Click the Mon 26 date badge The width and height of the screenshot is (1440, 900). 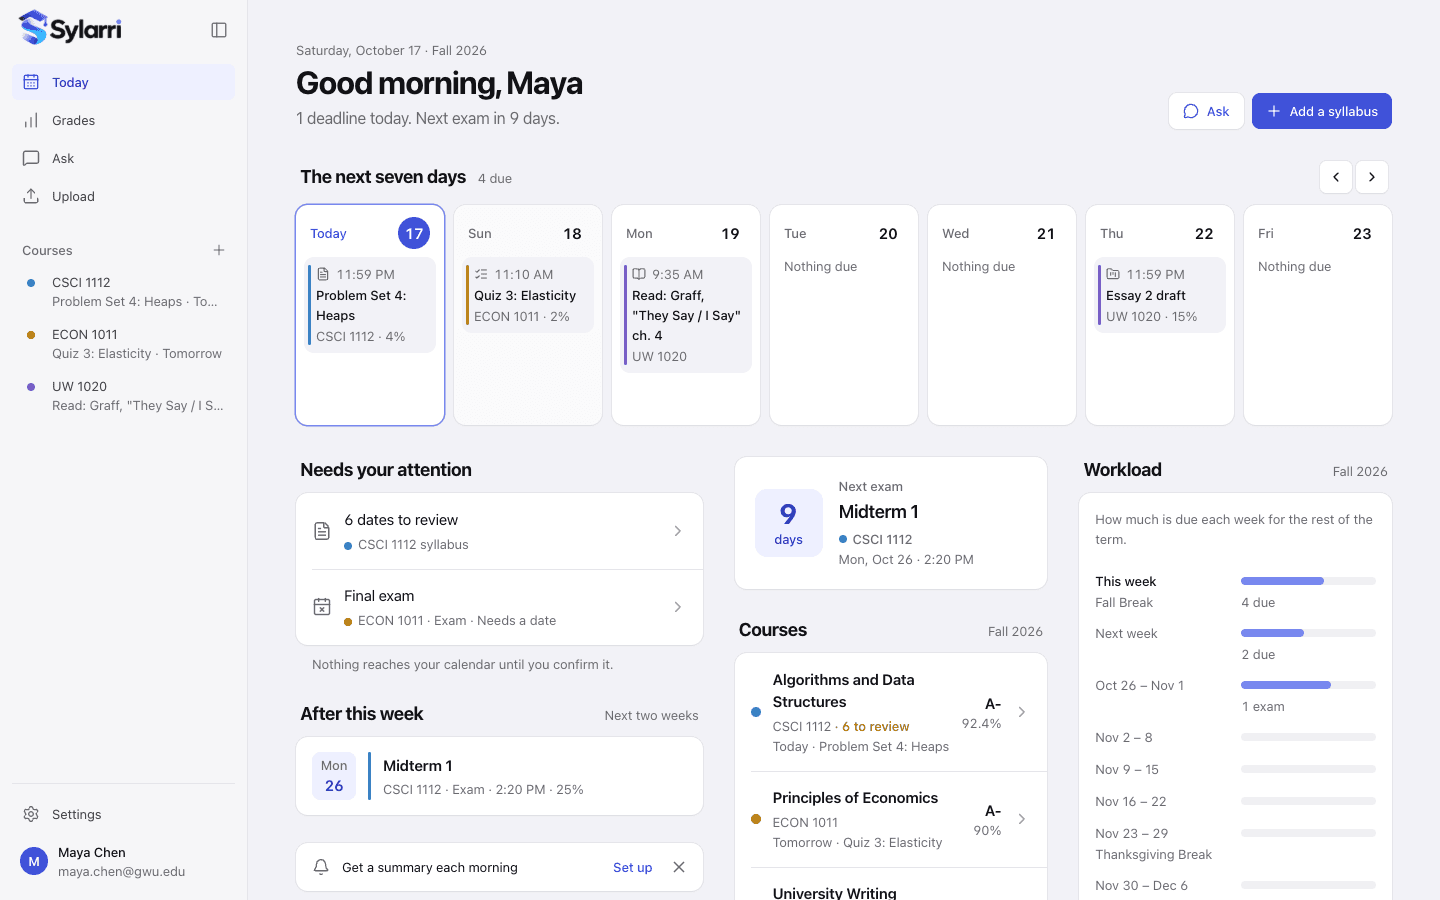pos(334,776)
